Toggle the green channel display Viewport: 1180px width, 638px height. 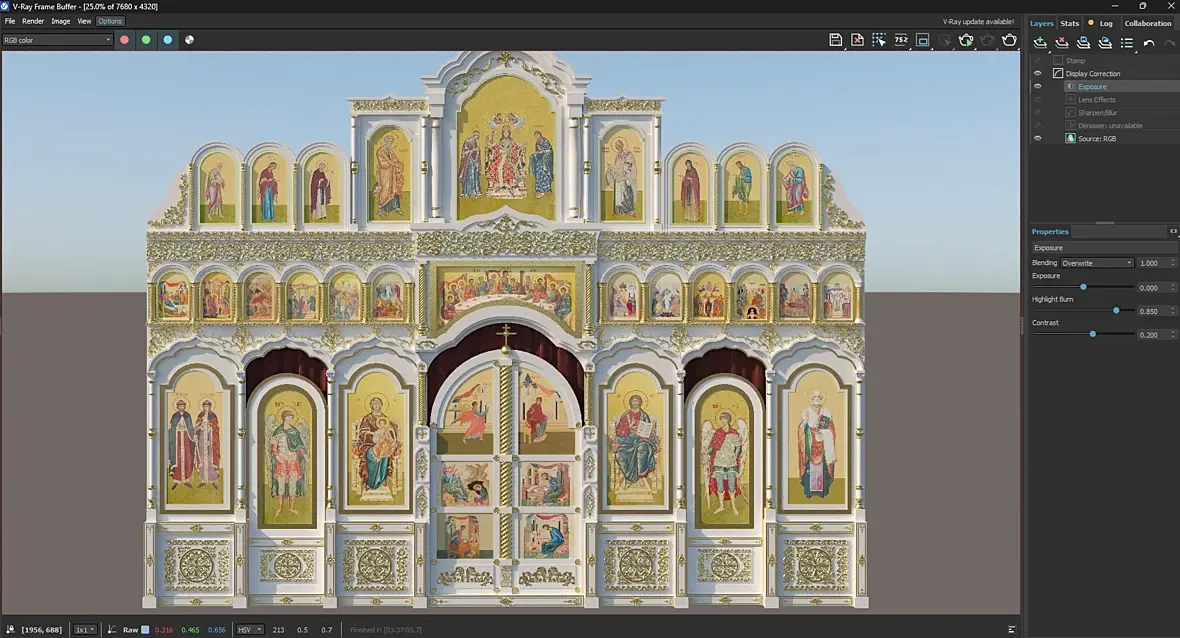pos(146,40)
